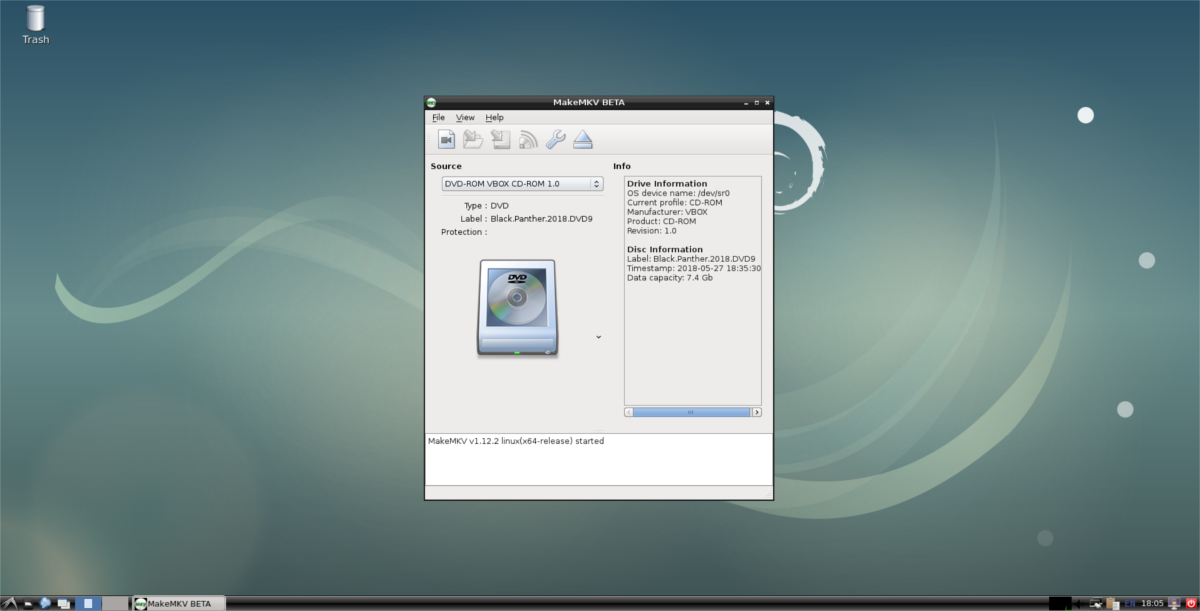Viewport: 1200px width, 611px height.
Task: Click the 'Product: CD-ROM' line
Action: tap(662, 221)
